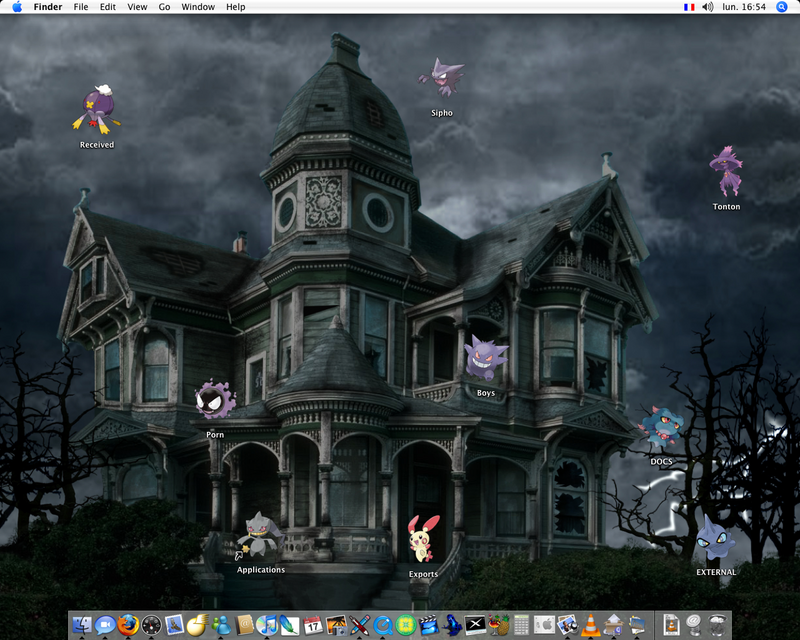Launch Firefox from the Dock
The width and height of the screenshot is (800, 640).
click(128, 625)
